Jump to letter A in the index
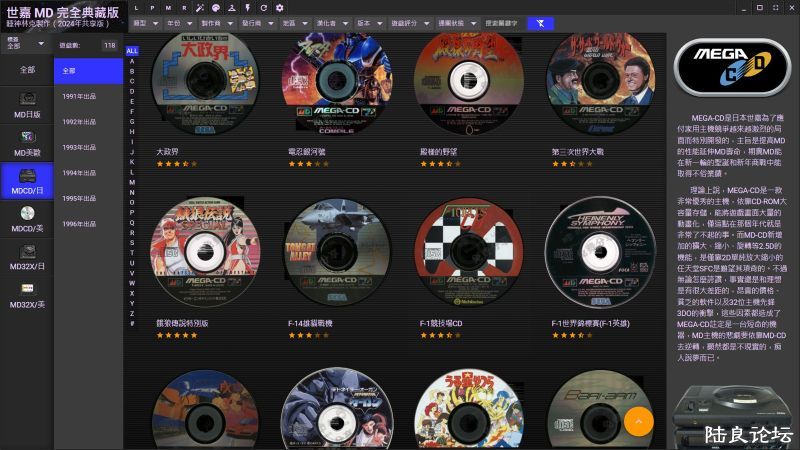The image size is (800, 450). pos(132,61)
